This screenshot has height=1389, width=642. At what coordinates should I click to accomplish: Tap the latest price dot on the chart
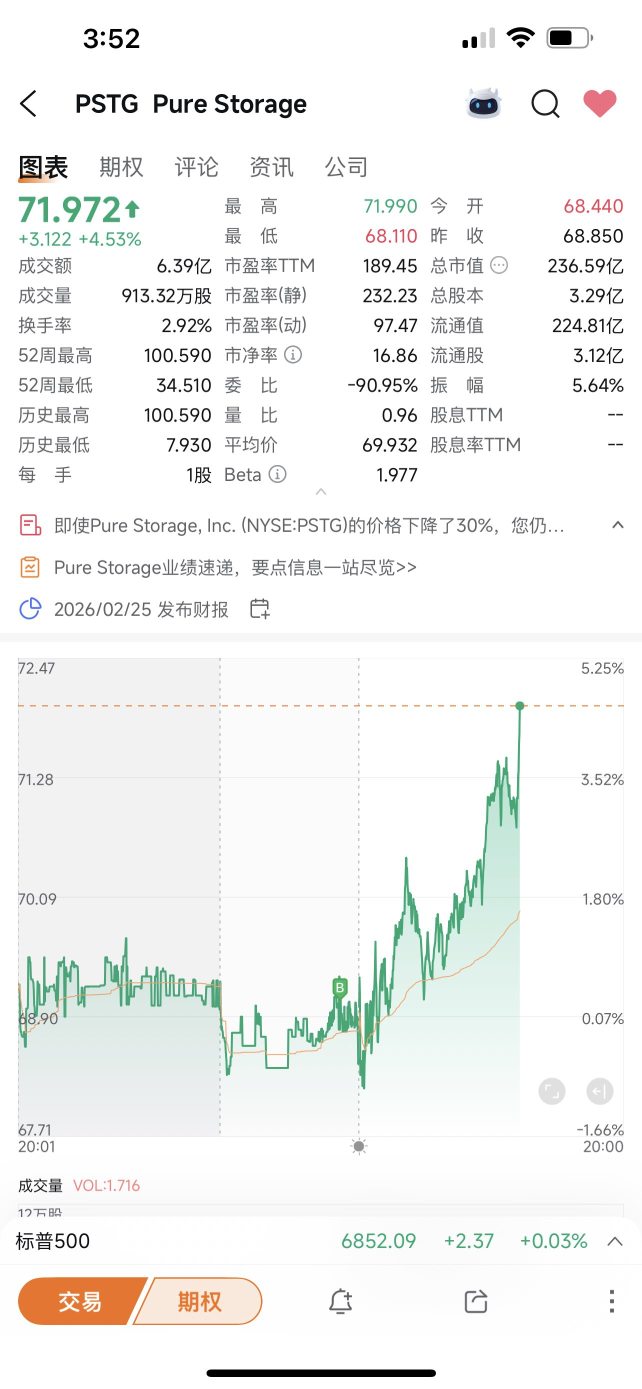tap(520, 706)
